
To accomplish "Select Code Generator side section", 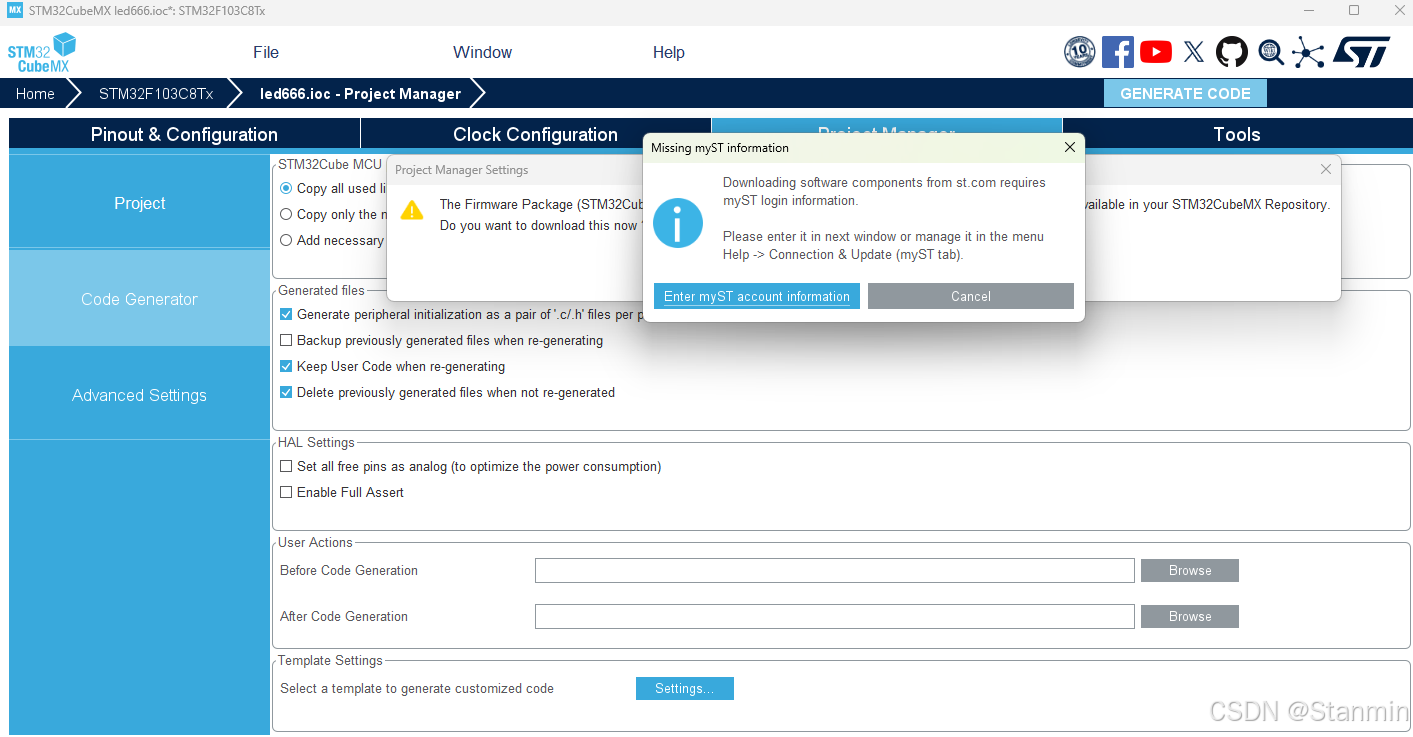I will tap(139, 299).
